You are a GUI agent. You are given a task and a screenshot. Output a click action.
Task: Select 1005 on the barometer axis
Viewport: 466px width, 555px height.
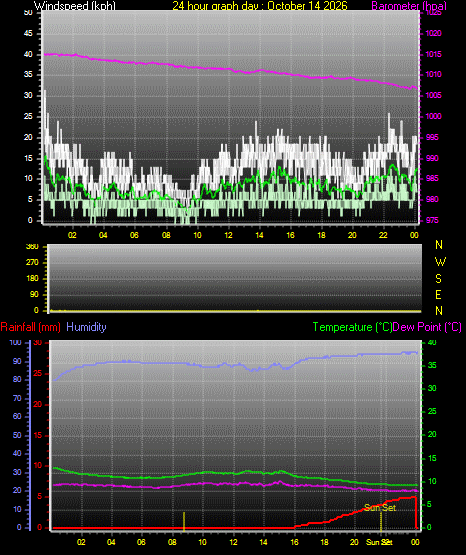433,96
